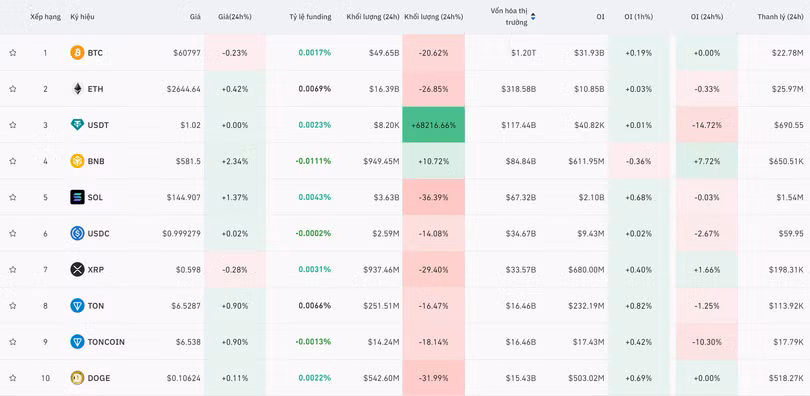Click the BNB funding rate -0.0111%
Viewport: 810px width, 396px height.
click(313, 161)
